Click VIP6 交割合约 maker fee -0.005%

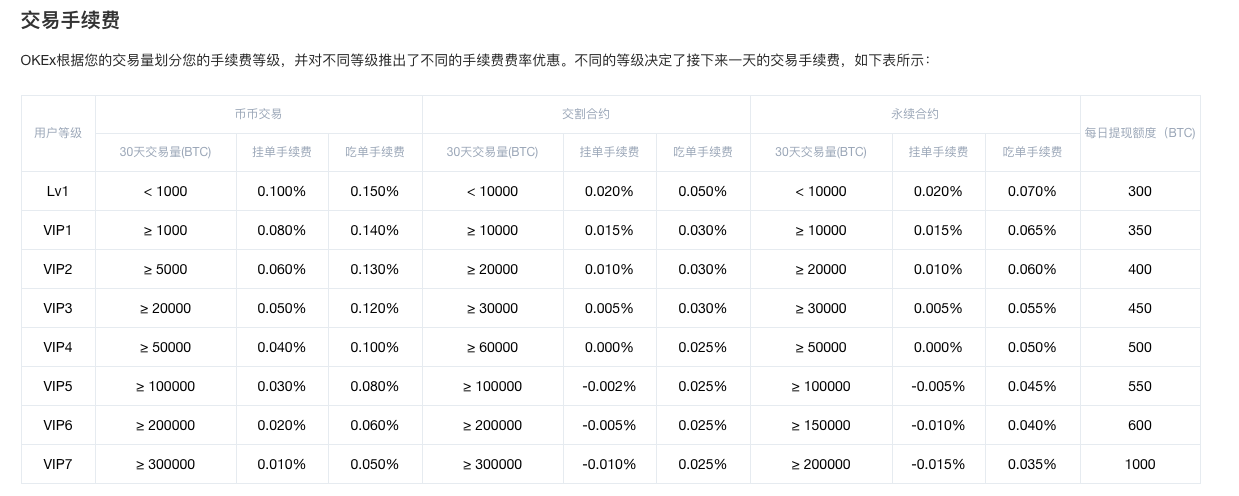click(x=609, y=425)
